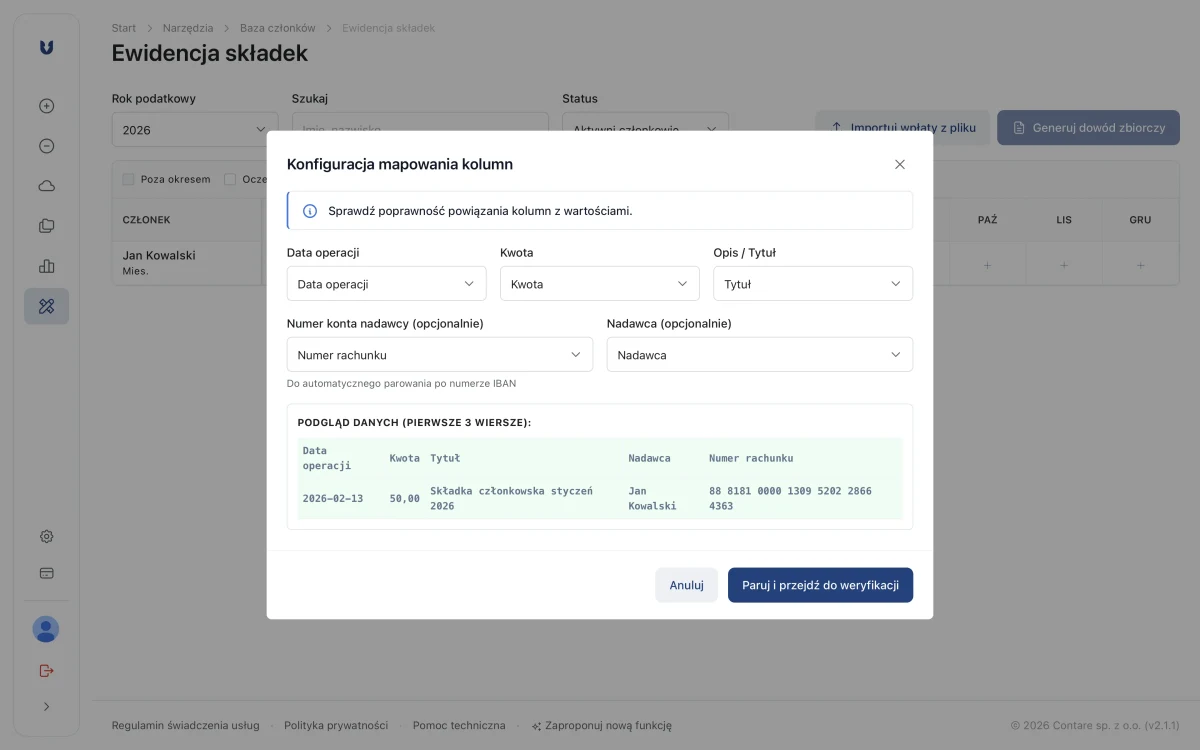Image resolution: width=1200 pixels, height=750 pixels.
Task: Open the Numer konta nadawcy dropdown
Action: pos(440,355)
